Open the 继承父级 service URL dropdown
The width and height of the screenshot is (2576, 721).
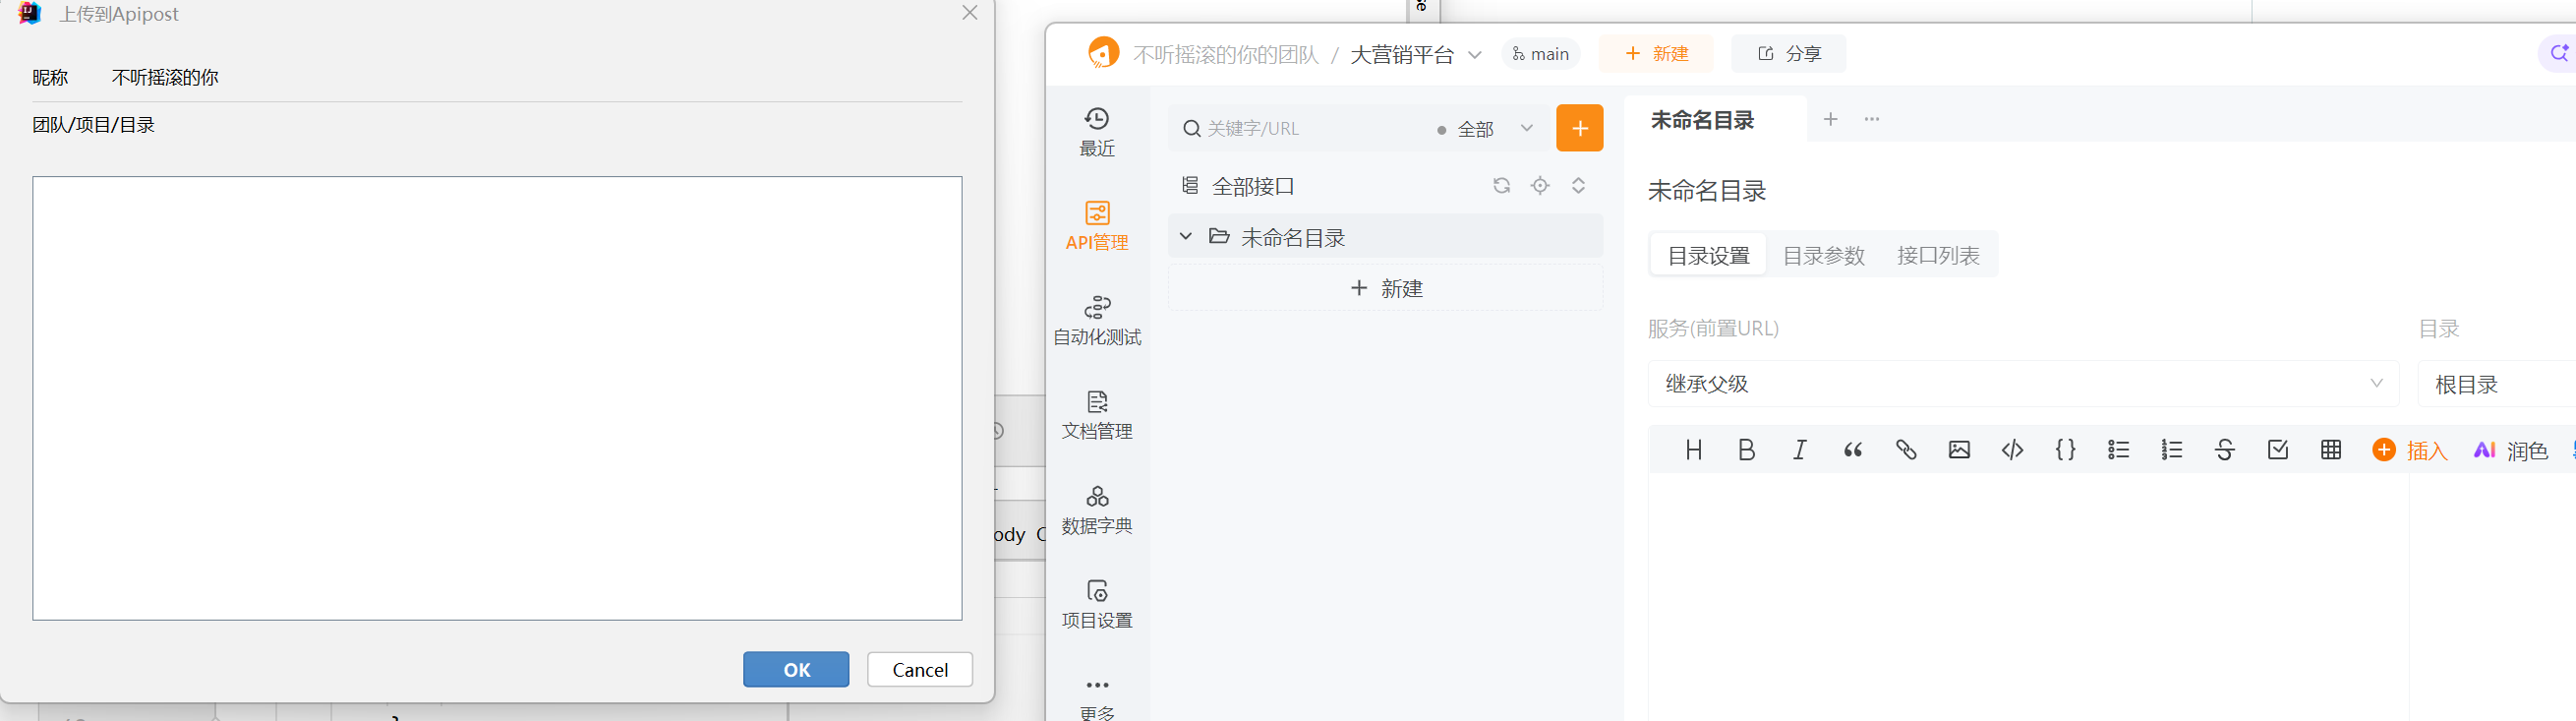pos(2022,384)
